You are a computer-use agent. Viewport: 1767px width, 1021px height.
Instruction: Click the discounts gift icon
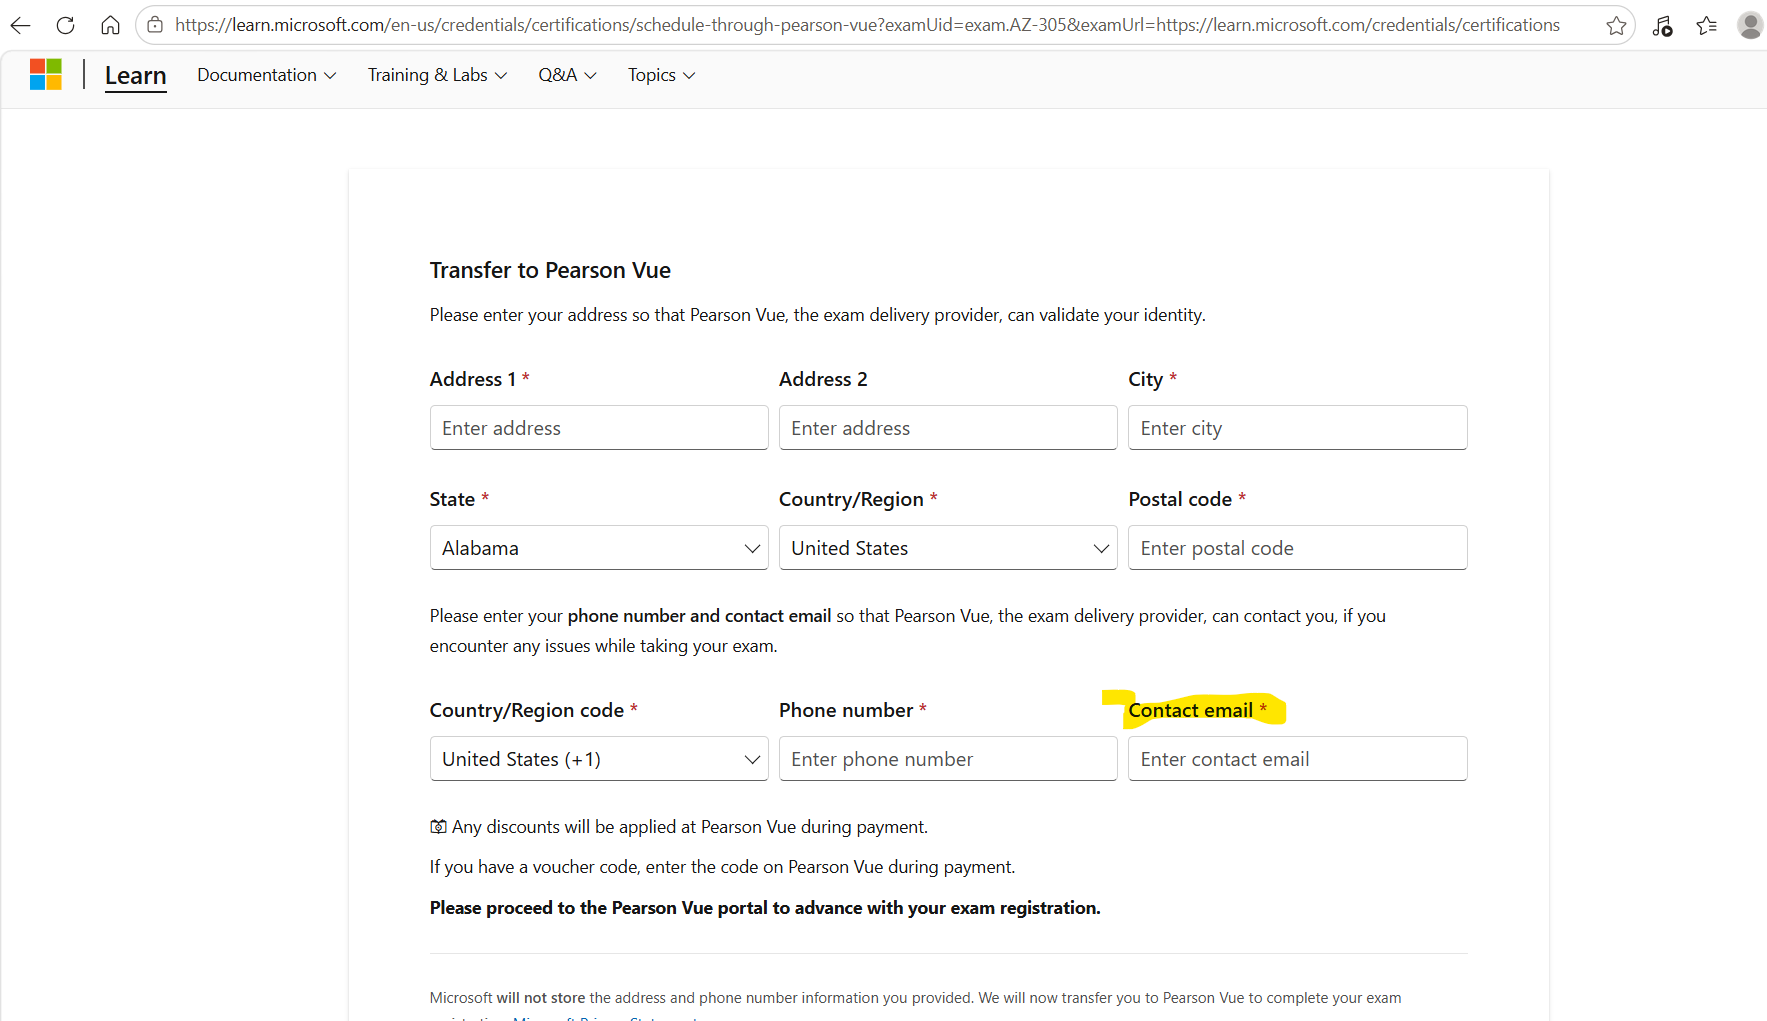point(438,827)
